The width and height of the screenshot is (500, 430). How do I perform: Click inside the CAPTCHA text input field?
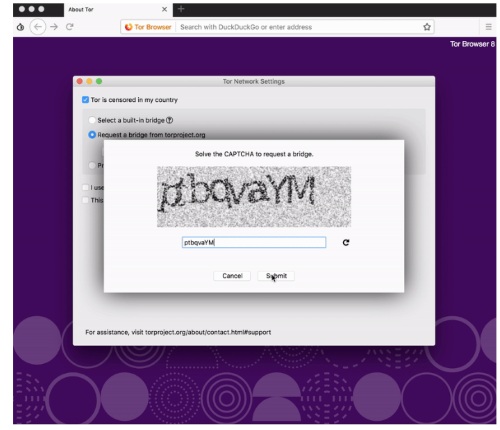(254, 242)
